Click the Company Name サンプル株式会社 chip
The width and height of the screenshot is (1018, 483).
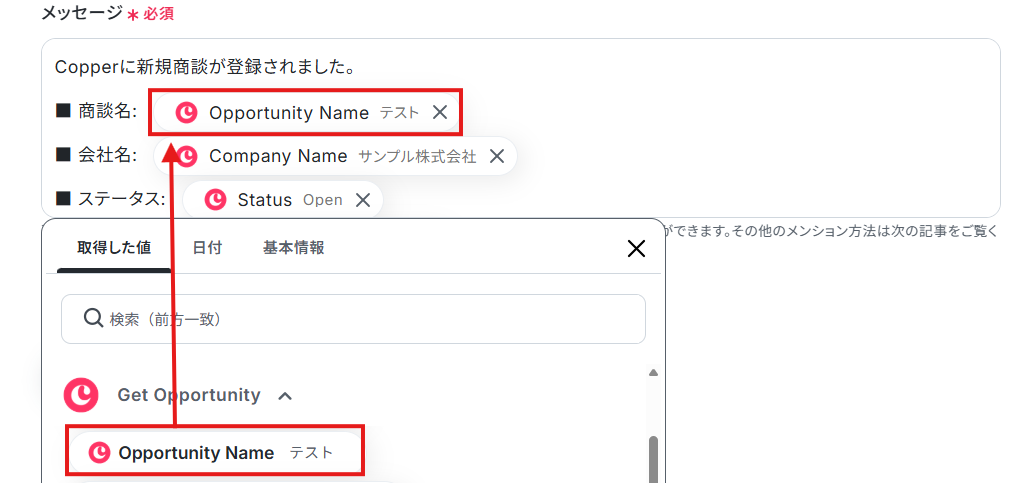pos(335,156)
